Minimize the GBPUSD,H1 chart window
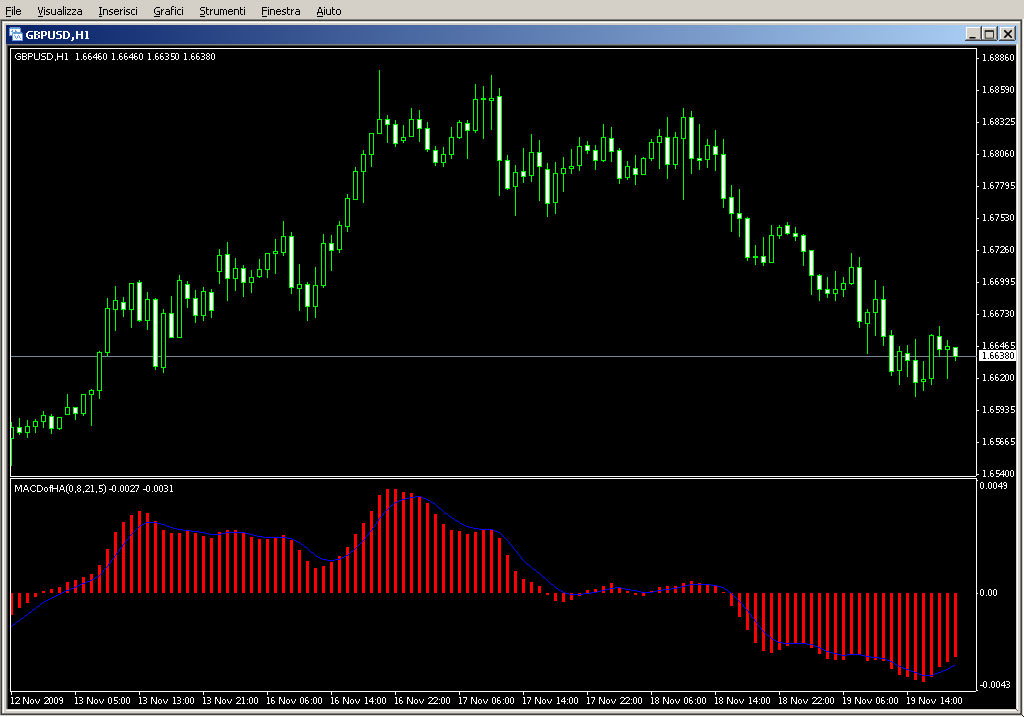The image size is (1024, 717). [972, 34]
